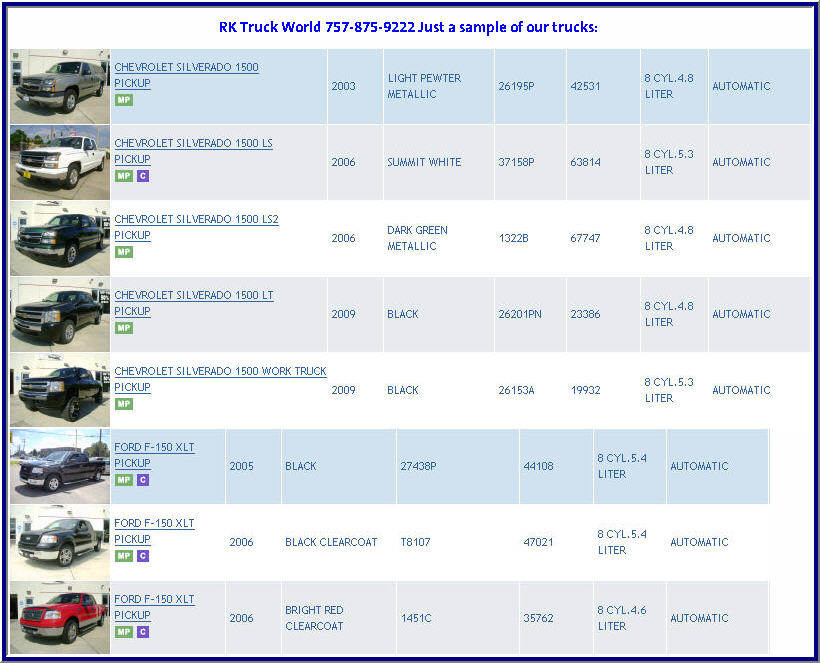This screenshot has height=663, width=820.
Task: Click MP badge under Silverado 1500 LS2
Action: tap(124, 252)
